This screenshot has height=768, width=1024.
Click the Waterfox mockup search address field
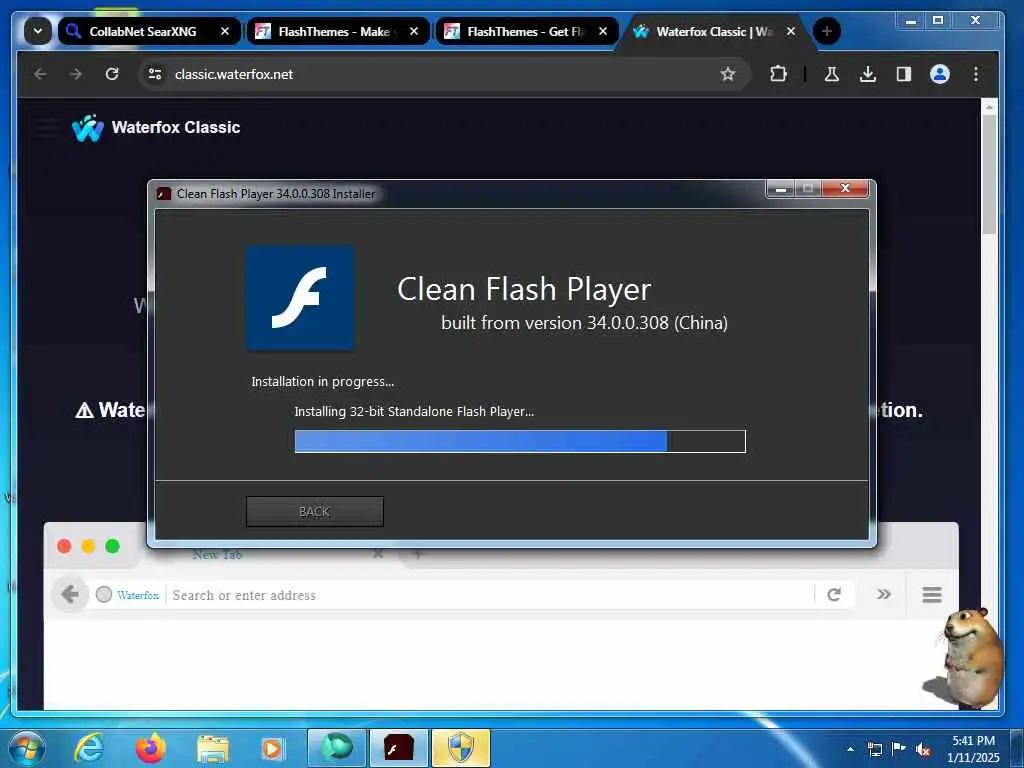pyautogui.click(x=492, y=595)
